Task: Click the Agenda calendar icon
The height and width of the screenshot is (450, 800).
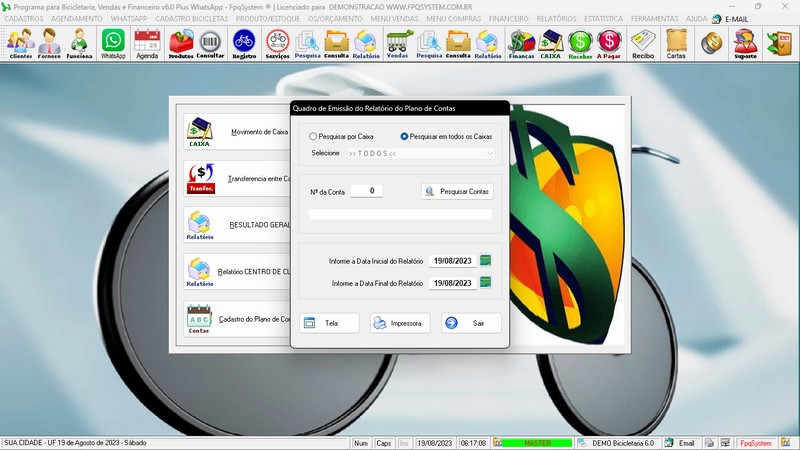Action: click(147, 44)
